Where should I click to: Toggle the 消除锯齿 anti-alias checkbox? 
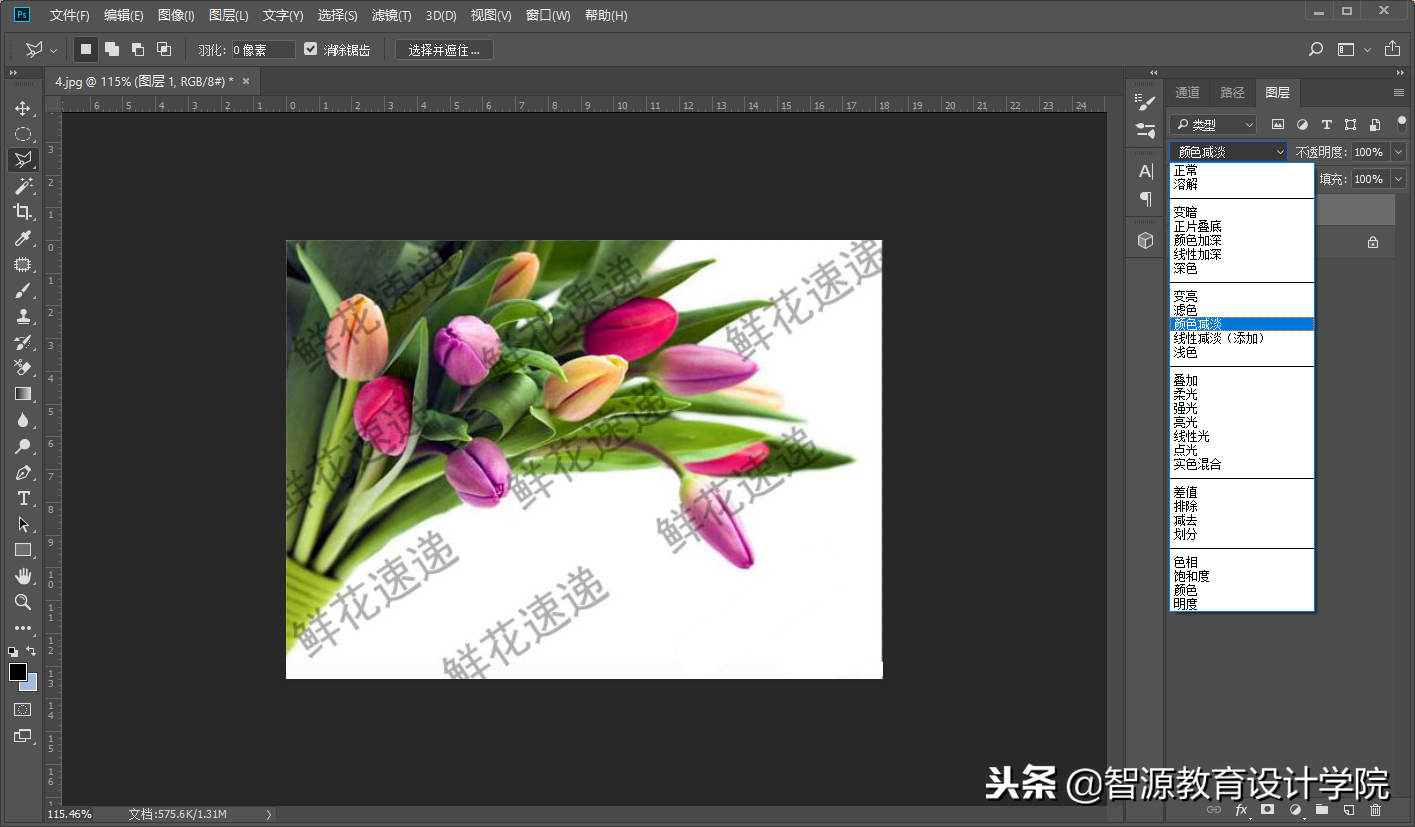310,49
